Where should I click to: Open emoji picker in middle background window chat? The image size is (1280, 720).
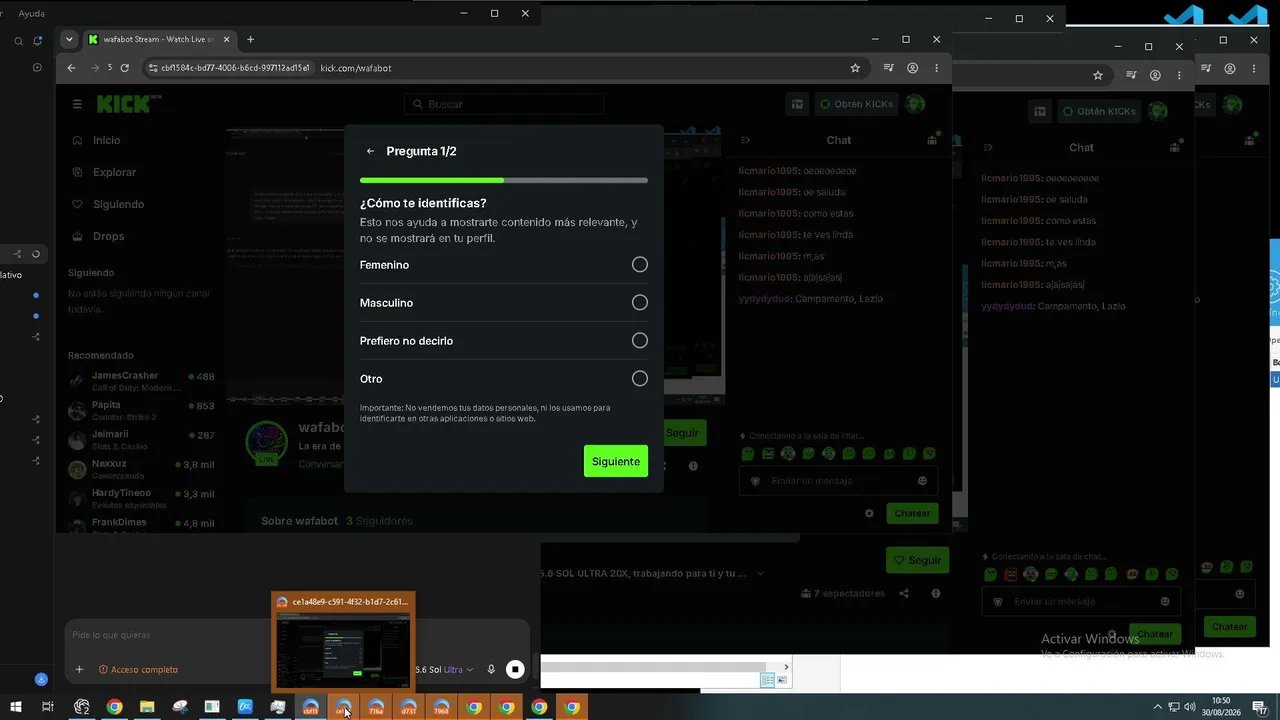[1165, 602]
